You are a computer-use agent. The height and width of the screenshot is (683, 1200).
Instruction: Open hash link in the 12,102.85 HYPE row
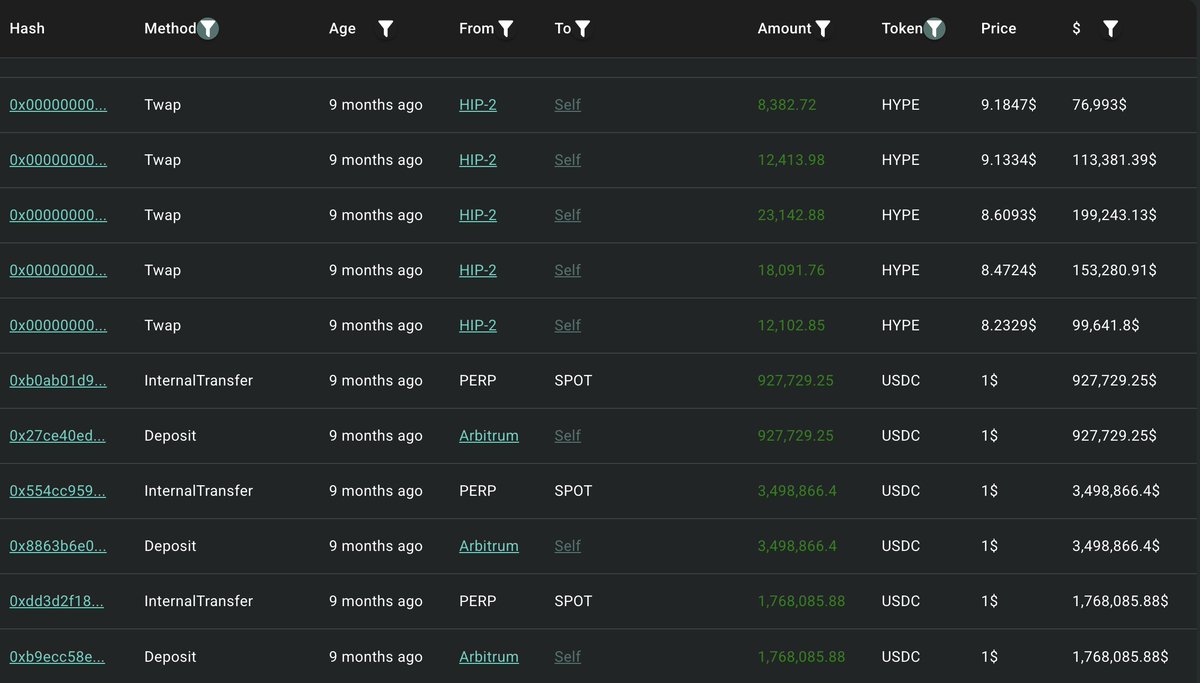58,325
